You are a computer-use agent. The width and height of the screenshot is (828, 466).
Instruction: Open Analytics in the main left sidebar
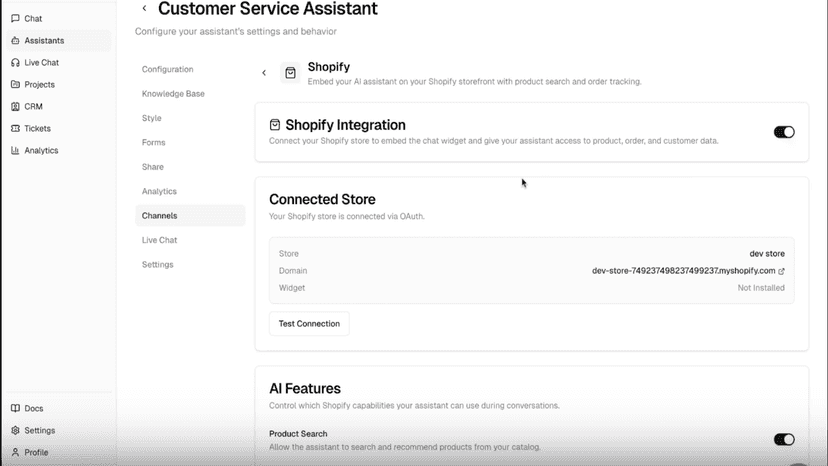[57, 151]
